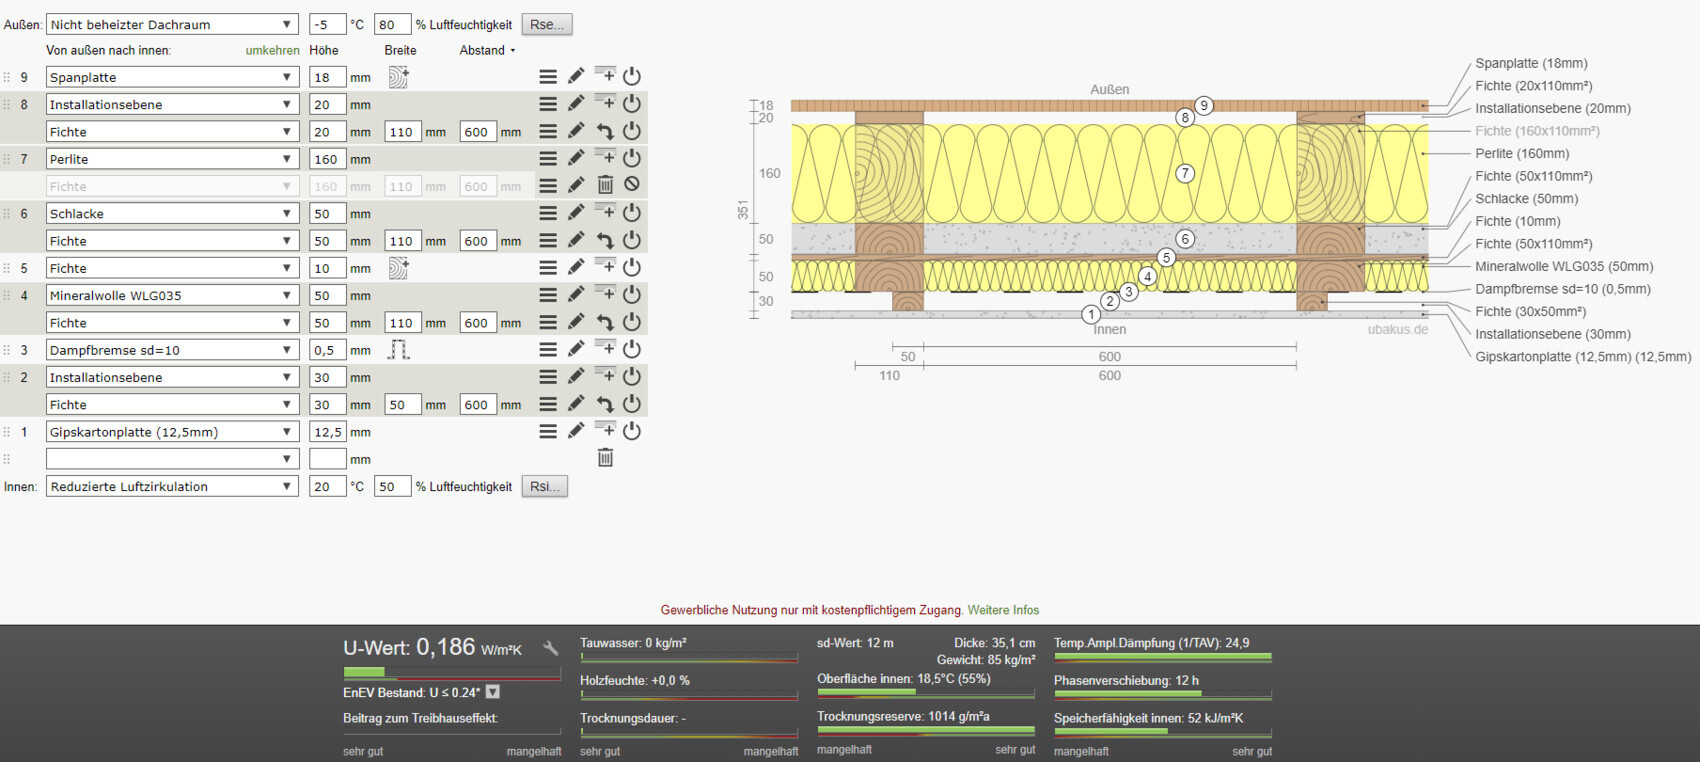This screenshot has width=1700, height=762.
Task: Re-enable the greyed-out Fichte row via its circle-slash icon
Action: point(632,185)
